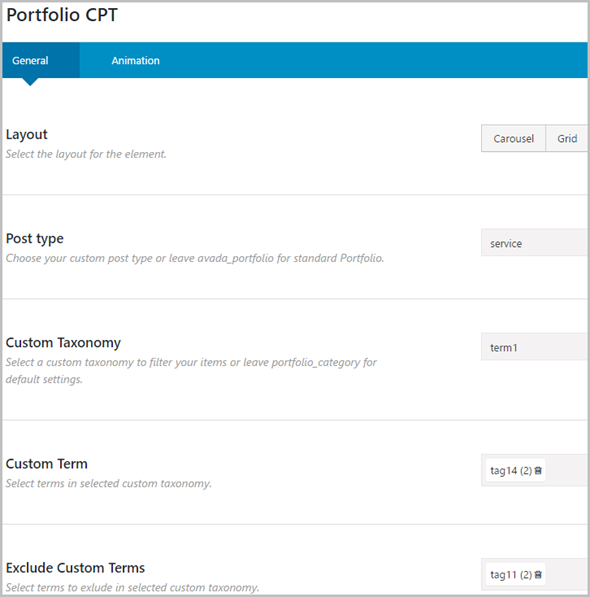590x597 pixels.
Task: Open the Post type dropdown showing service
Action: point(534,243)
